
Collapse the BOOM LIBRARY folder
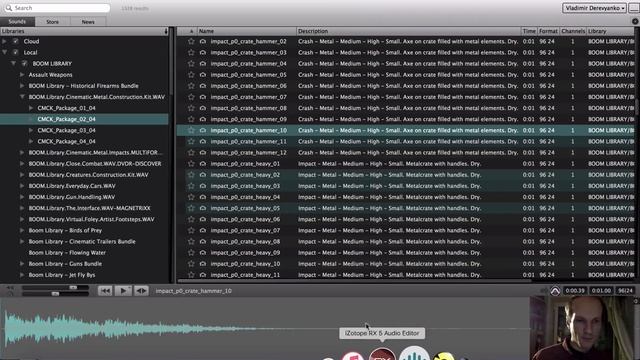tap(13, 63)
